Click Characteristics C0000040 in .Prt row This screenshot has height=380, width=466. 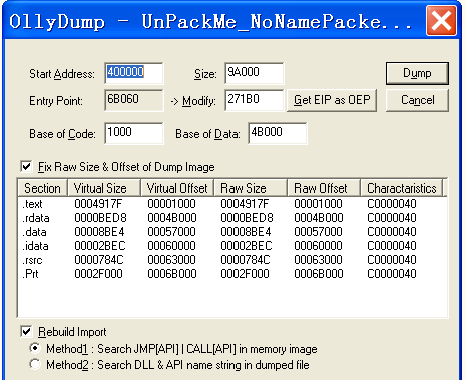tap(392, 274)
